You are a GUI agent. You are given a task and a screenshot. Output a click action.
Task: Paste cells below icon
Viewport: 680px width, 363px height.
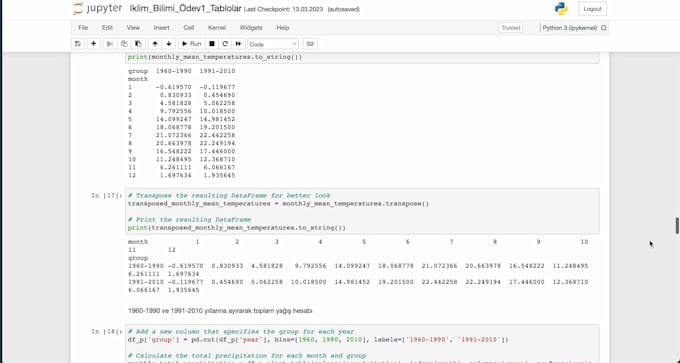pyautogui.click(x=138, y=44)
